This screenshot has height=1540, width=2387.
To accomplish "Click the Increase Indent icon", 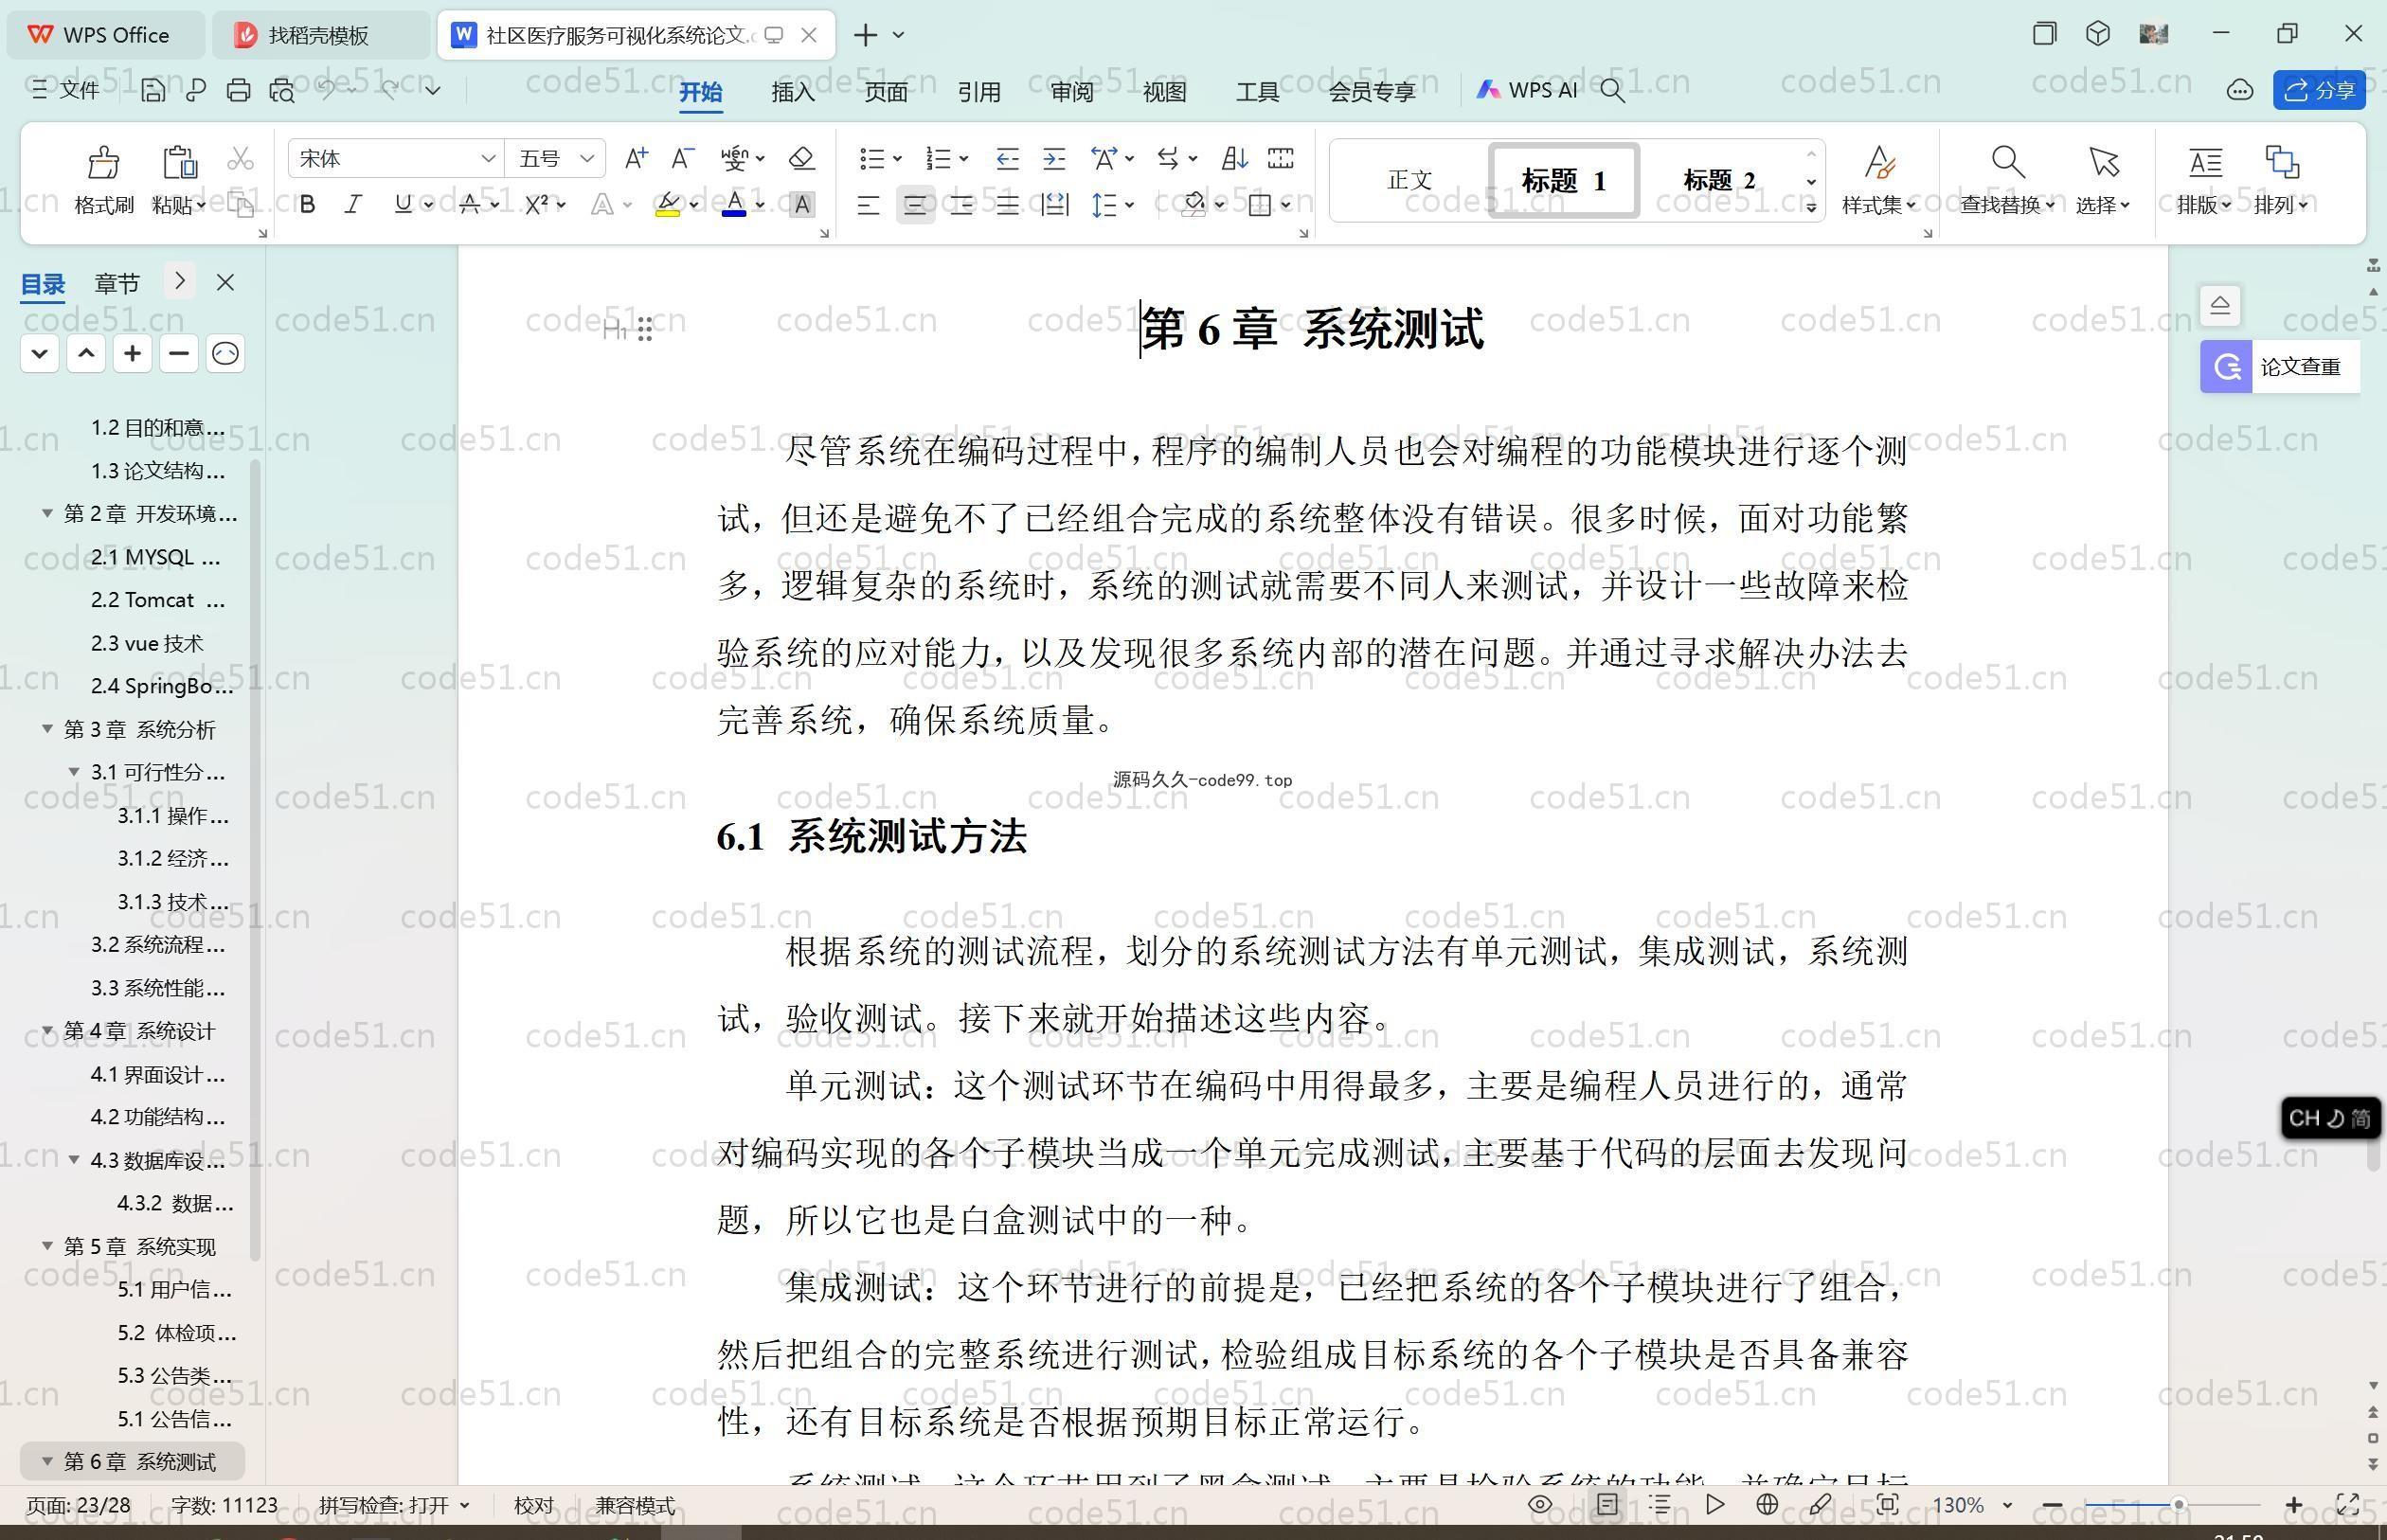I will (x=1054, y=158).
